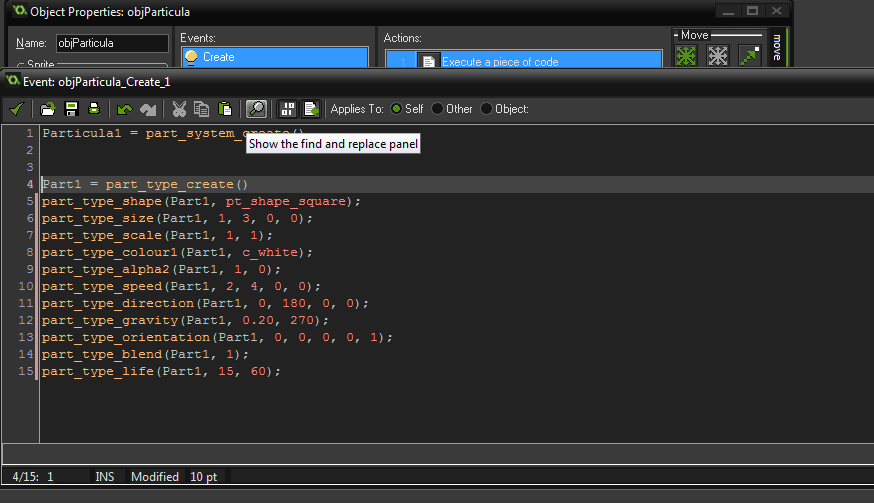Print the code using printer icon

(x=94, y=109)
